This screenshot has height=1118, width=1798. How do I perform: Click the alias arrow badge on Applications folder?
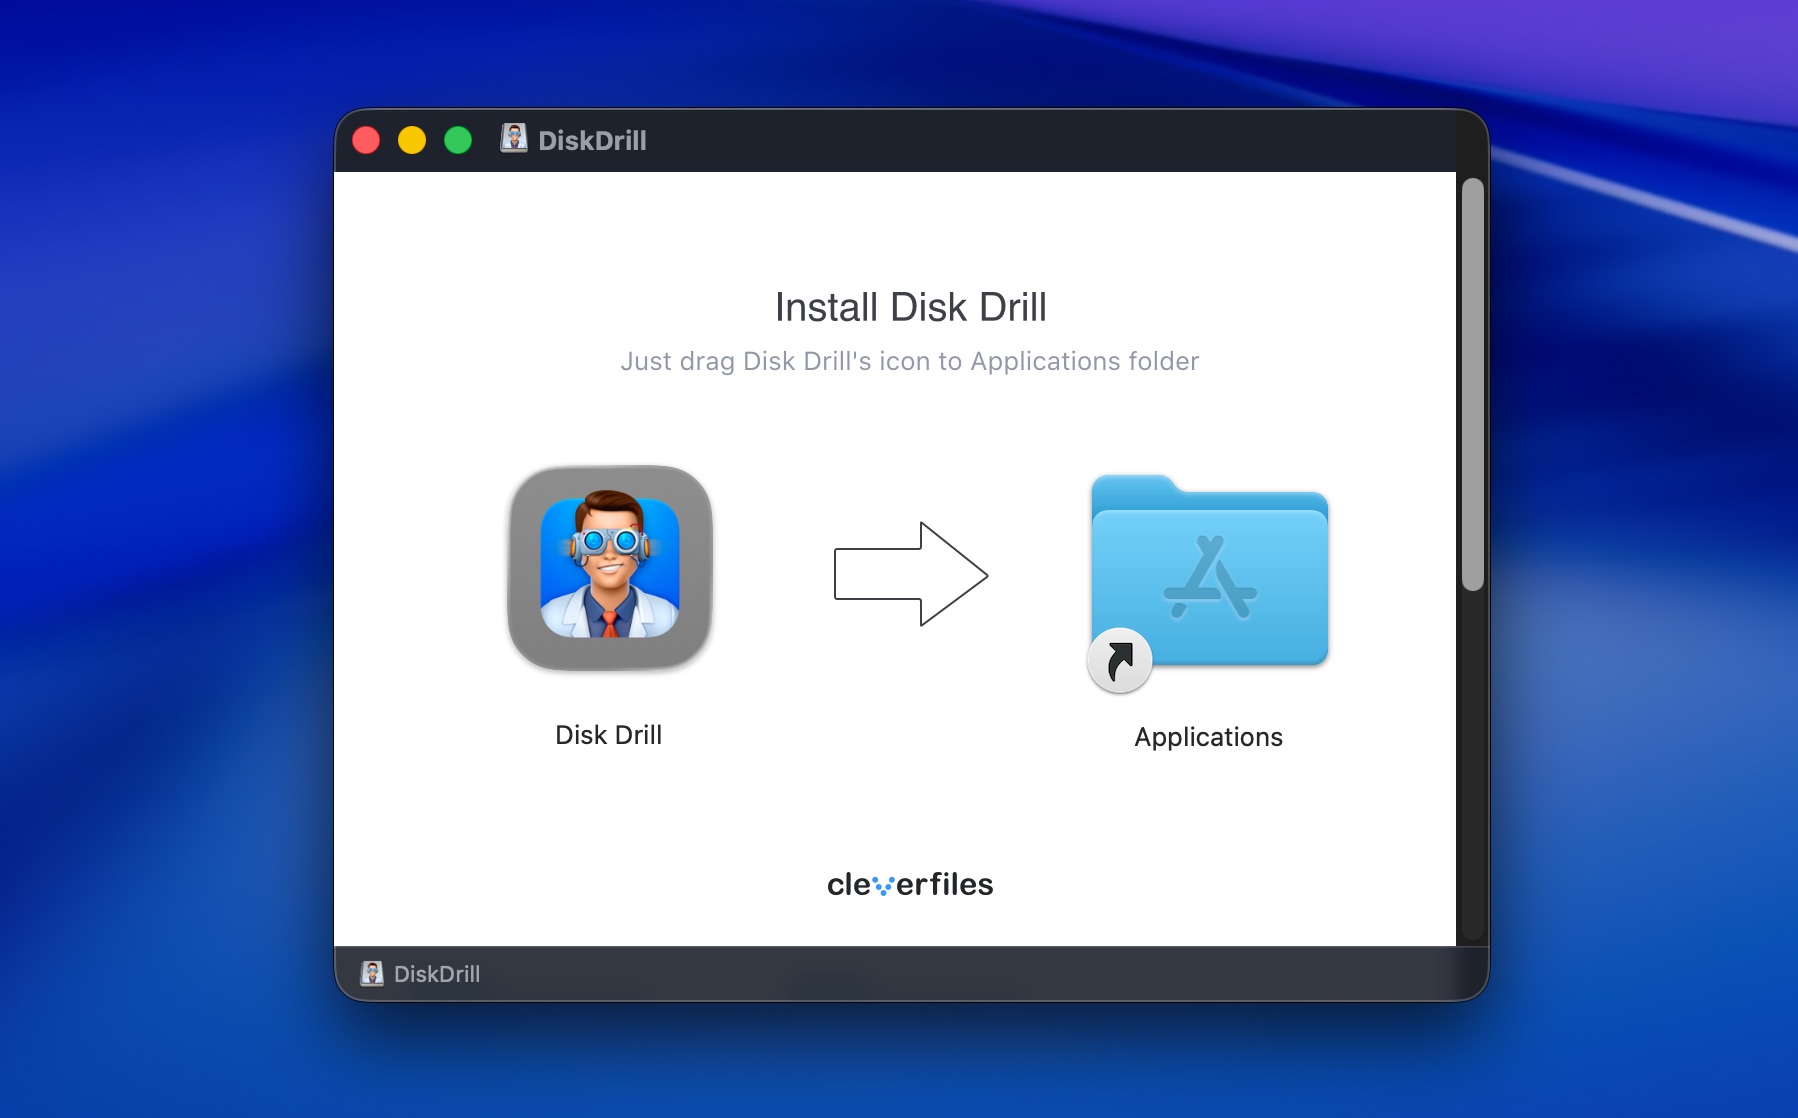coord(1120,660)
